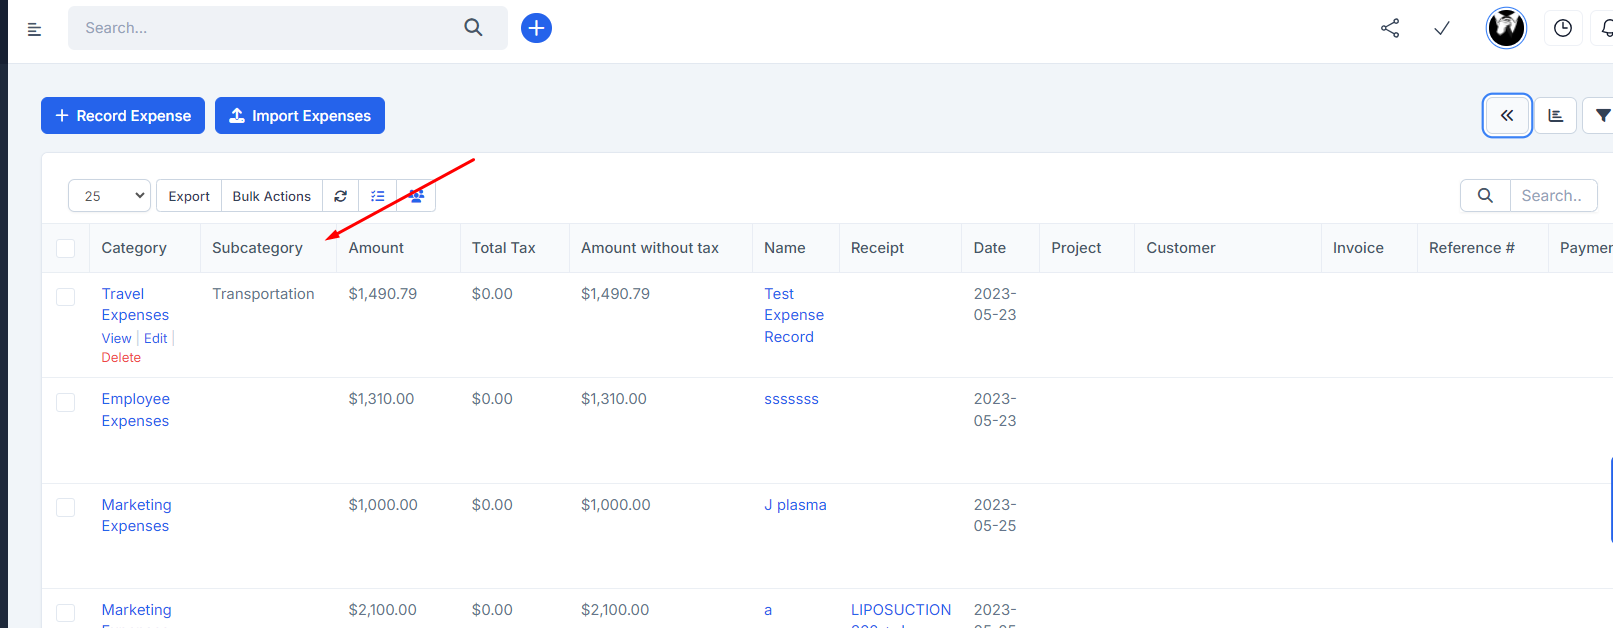Open the share icon in top bar
The width and height of the screenshot is (1613, 628).
(x=1390, y=28)
